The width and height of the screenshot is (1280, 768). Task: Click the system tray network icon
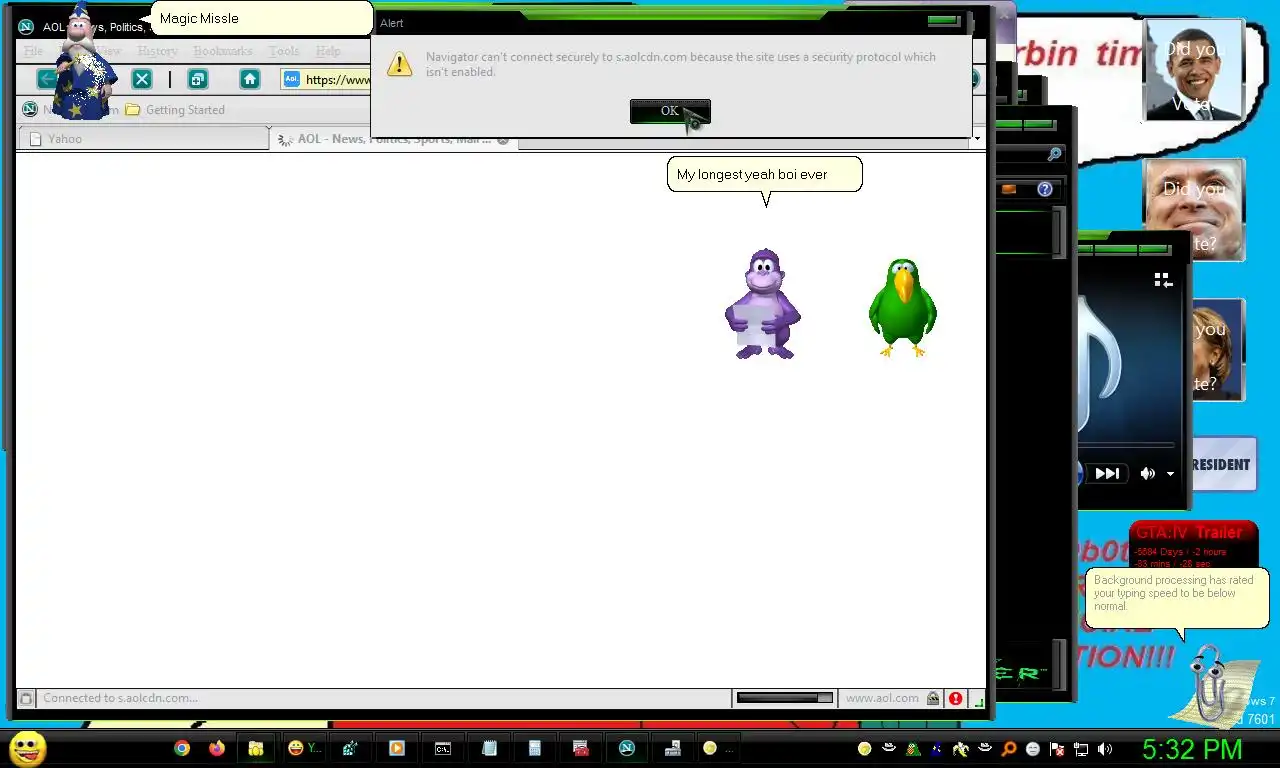tap(1081, 749)
